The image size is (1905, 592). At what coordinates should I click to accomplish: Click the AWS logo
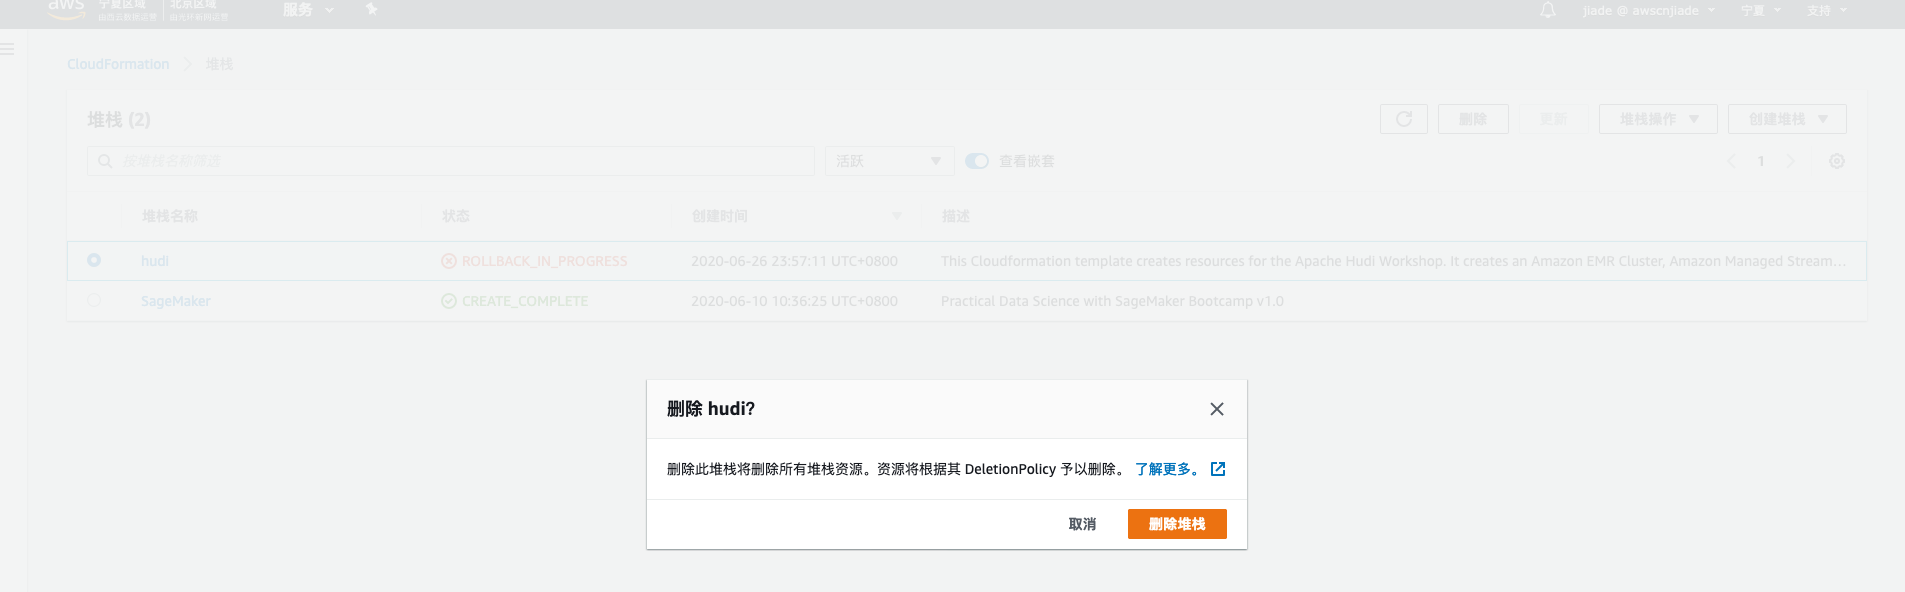point(66,8)
